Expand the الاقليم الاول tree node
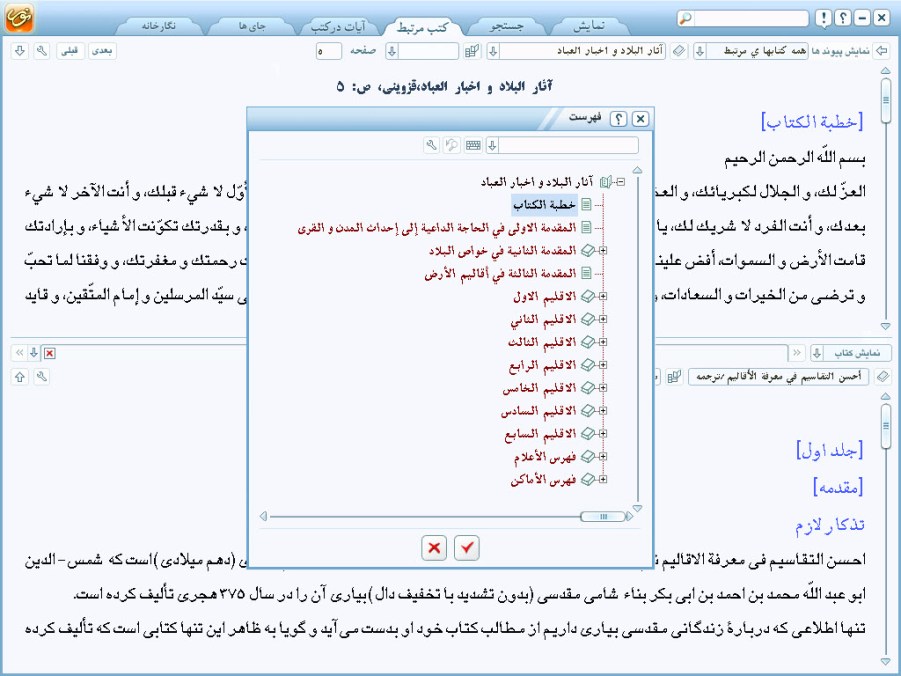Viewport: 901px width, 676px height. click(603, 297)
